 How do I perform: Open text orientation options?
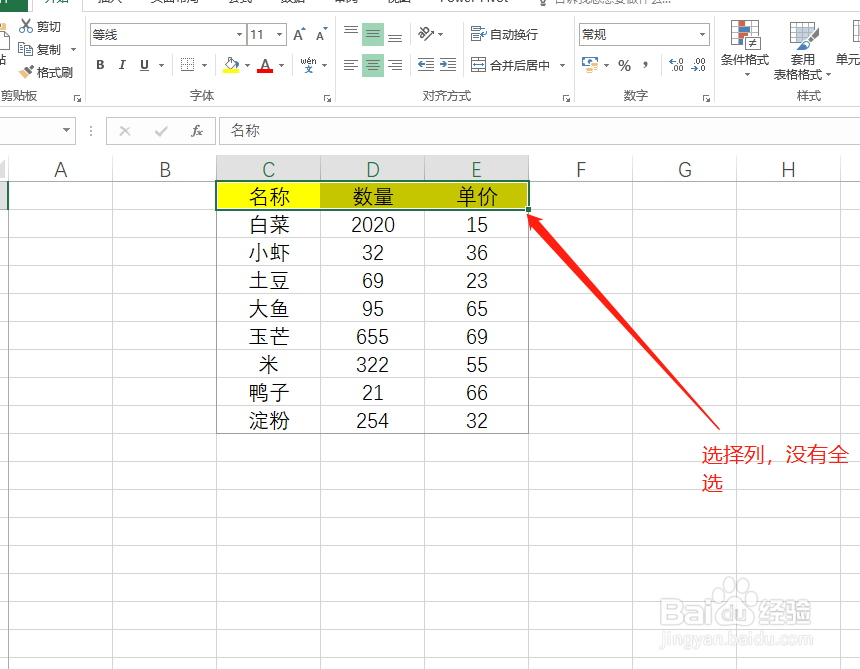pos(430,34)
